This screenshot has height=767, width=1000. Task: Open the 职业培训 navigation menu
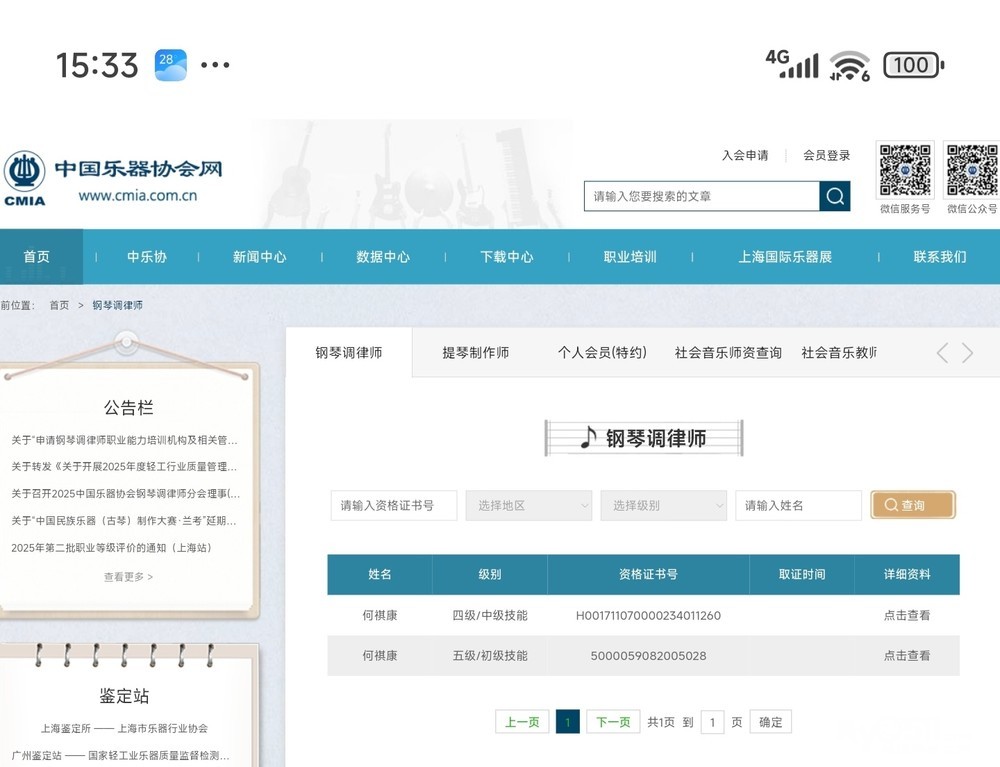click(x=630, y=257)
